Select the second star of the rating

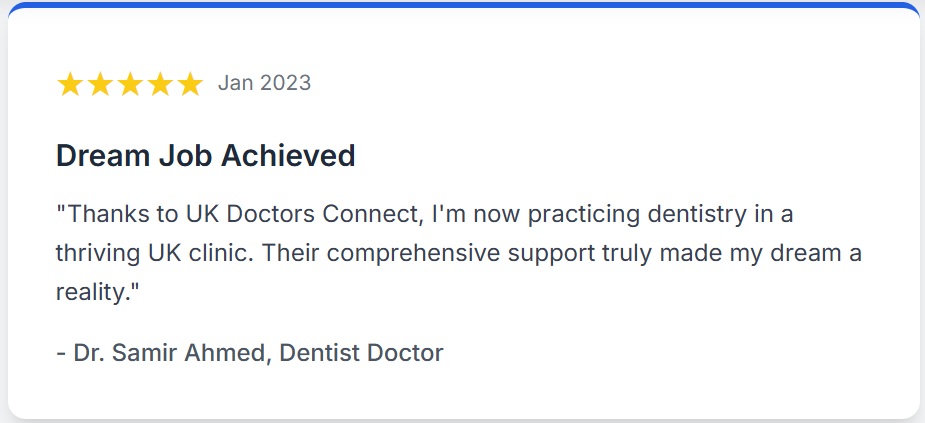[100, 84]
